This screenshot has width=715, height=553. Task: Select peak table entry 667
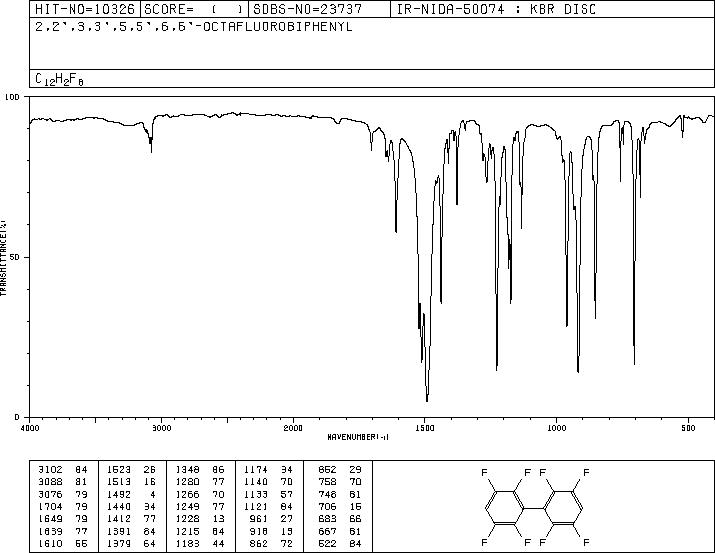click(x=340, y=531)
